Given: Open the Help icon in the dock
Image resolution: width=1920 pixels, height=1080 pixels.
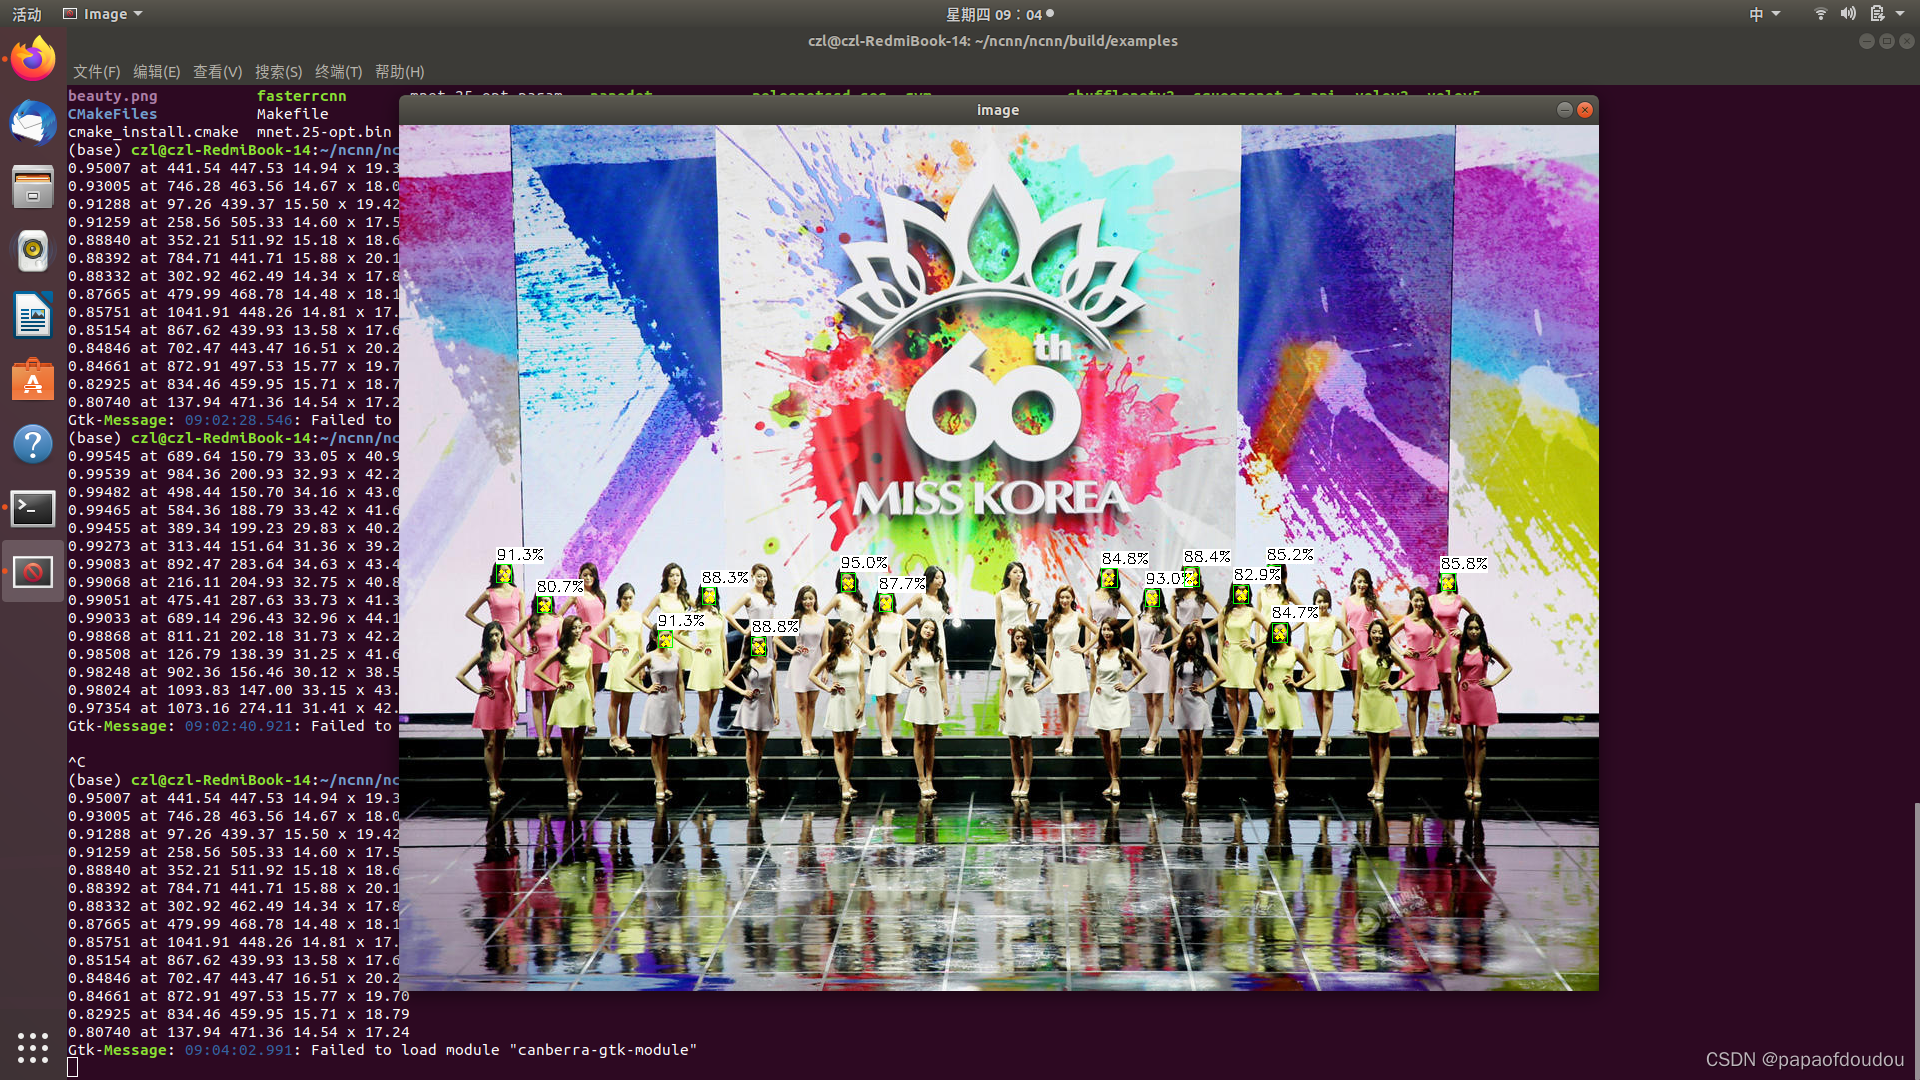Looking at the screenshot, I should 33,444.
